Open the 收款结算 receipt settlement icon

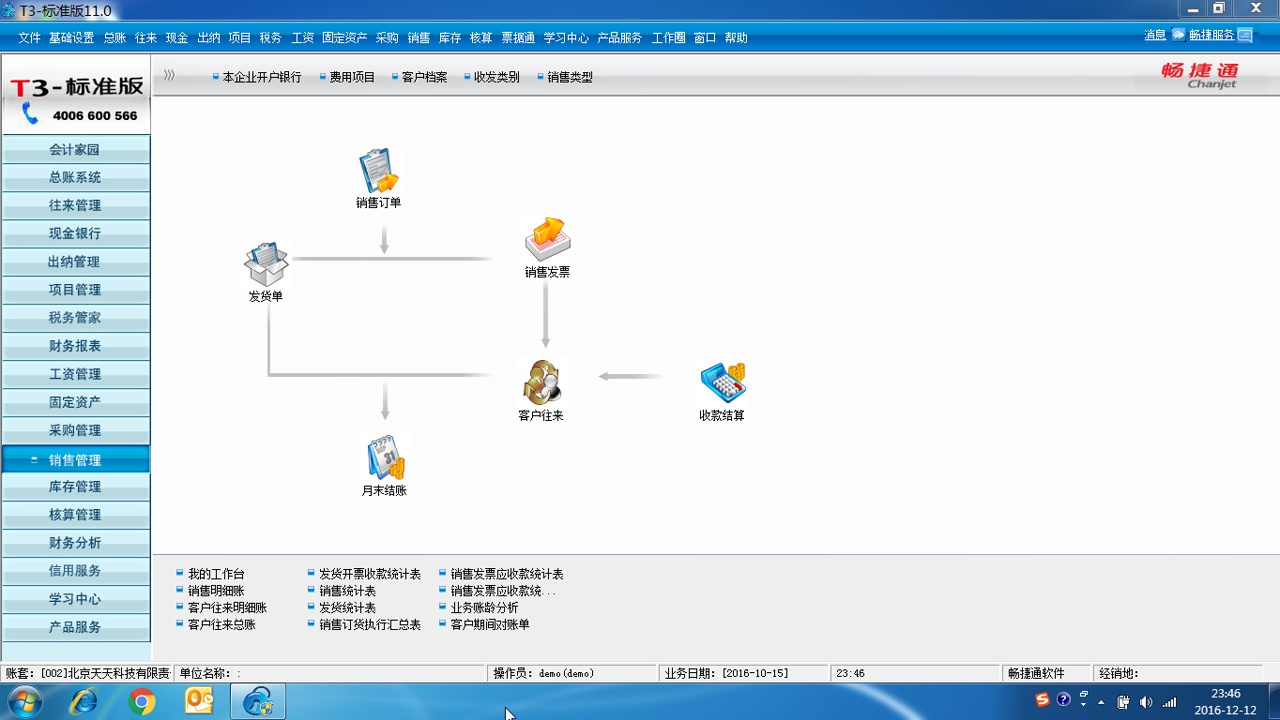point(722,383)
